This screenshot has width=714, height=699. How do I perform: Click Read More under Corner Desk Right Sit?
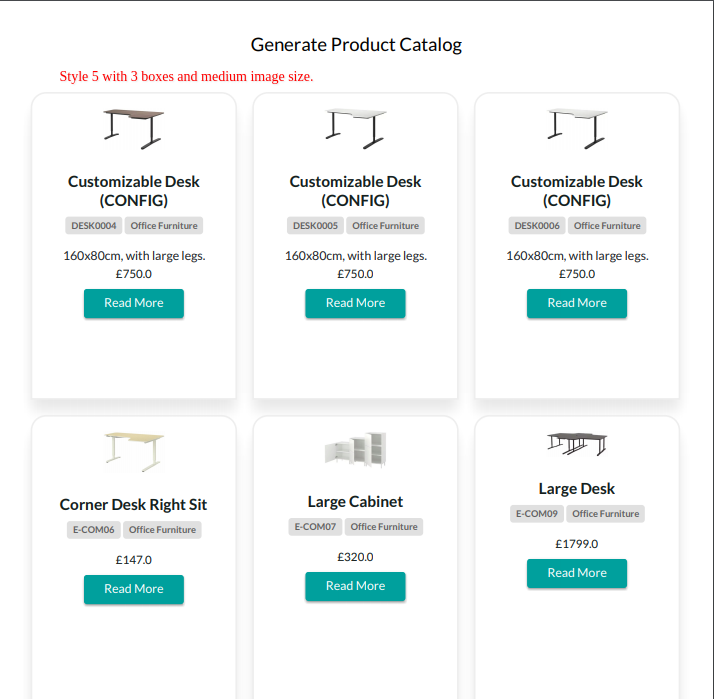point(134,589)
